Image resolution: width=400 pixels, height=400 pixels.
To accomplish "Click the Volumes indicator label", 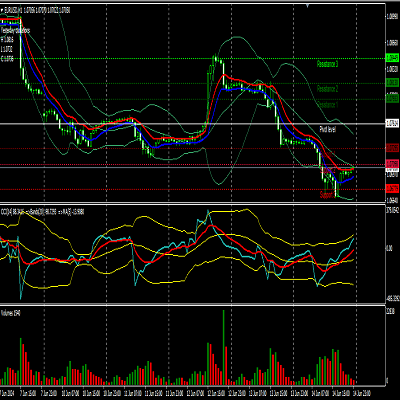I will 11,313.
